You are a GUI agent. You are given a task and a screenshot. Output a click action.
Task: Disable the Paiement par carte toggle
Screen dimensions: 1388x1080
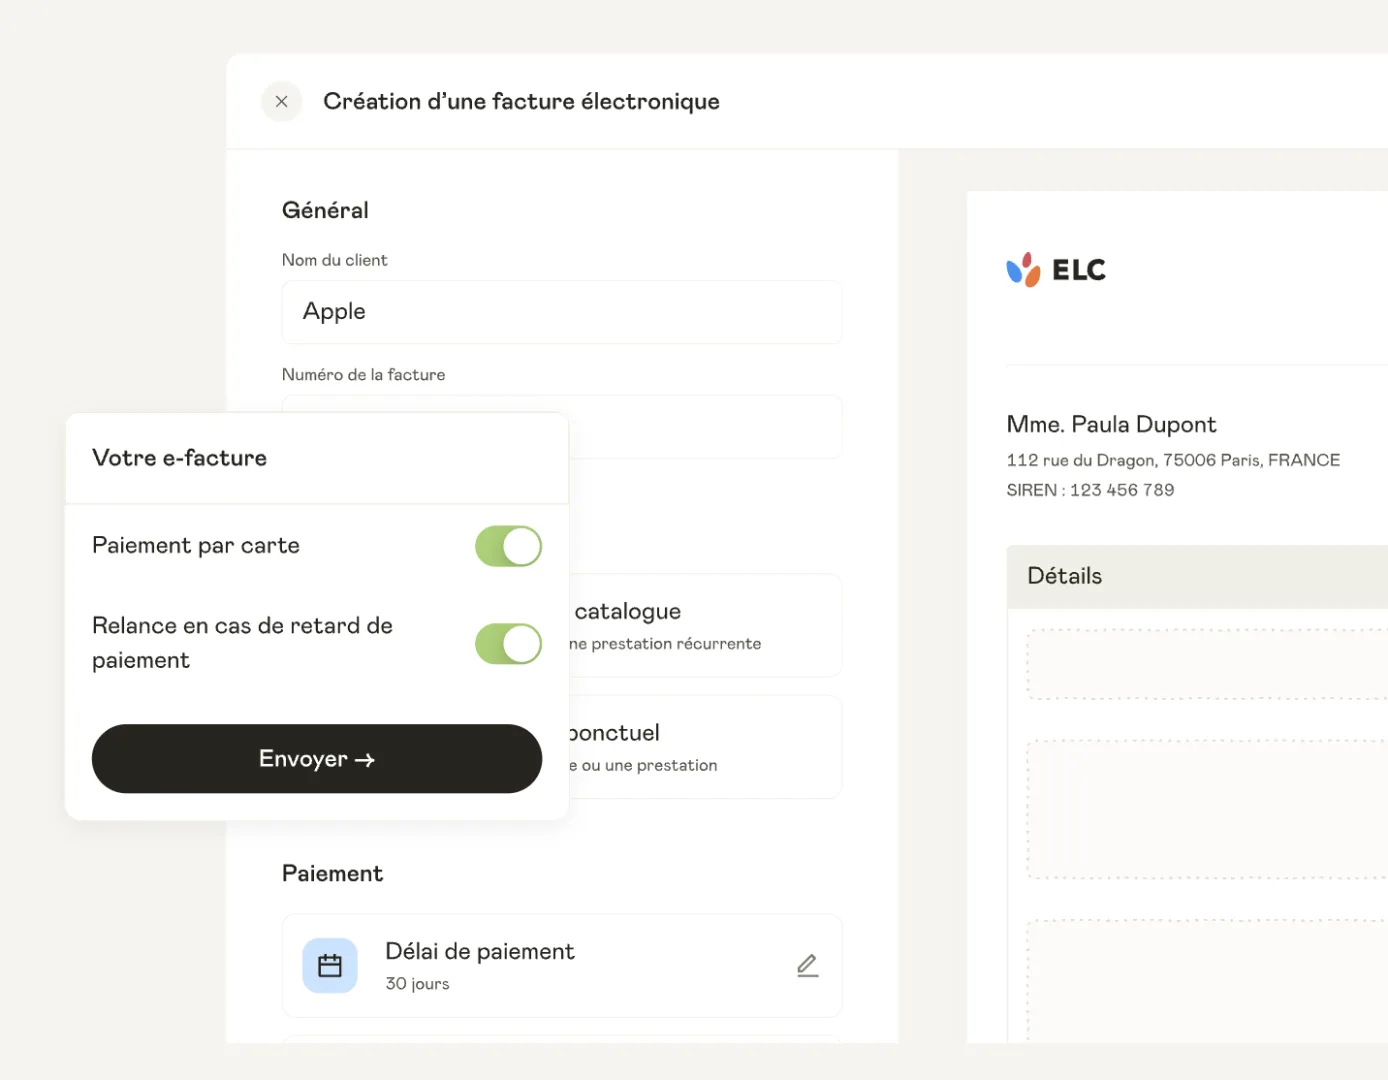click(x=508, y=546)
